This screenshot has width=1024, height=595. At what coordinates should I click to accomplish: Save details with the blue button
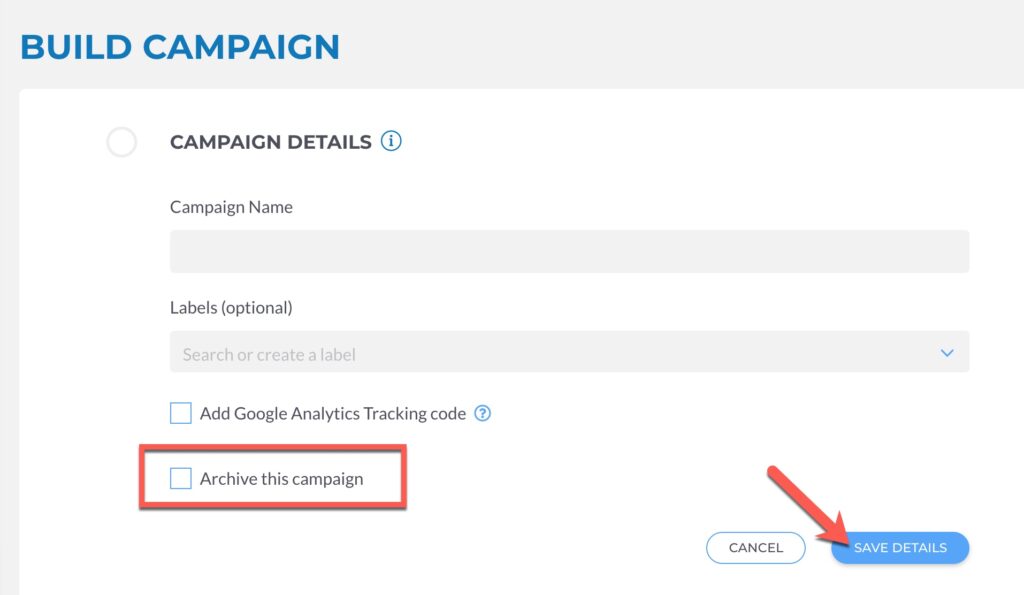pyautogui.click(x=900, y=547)
